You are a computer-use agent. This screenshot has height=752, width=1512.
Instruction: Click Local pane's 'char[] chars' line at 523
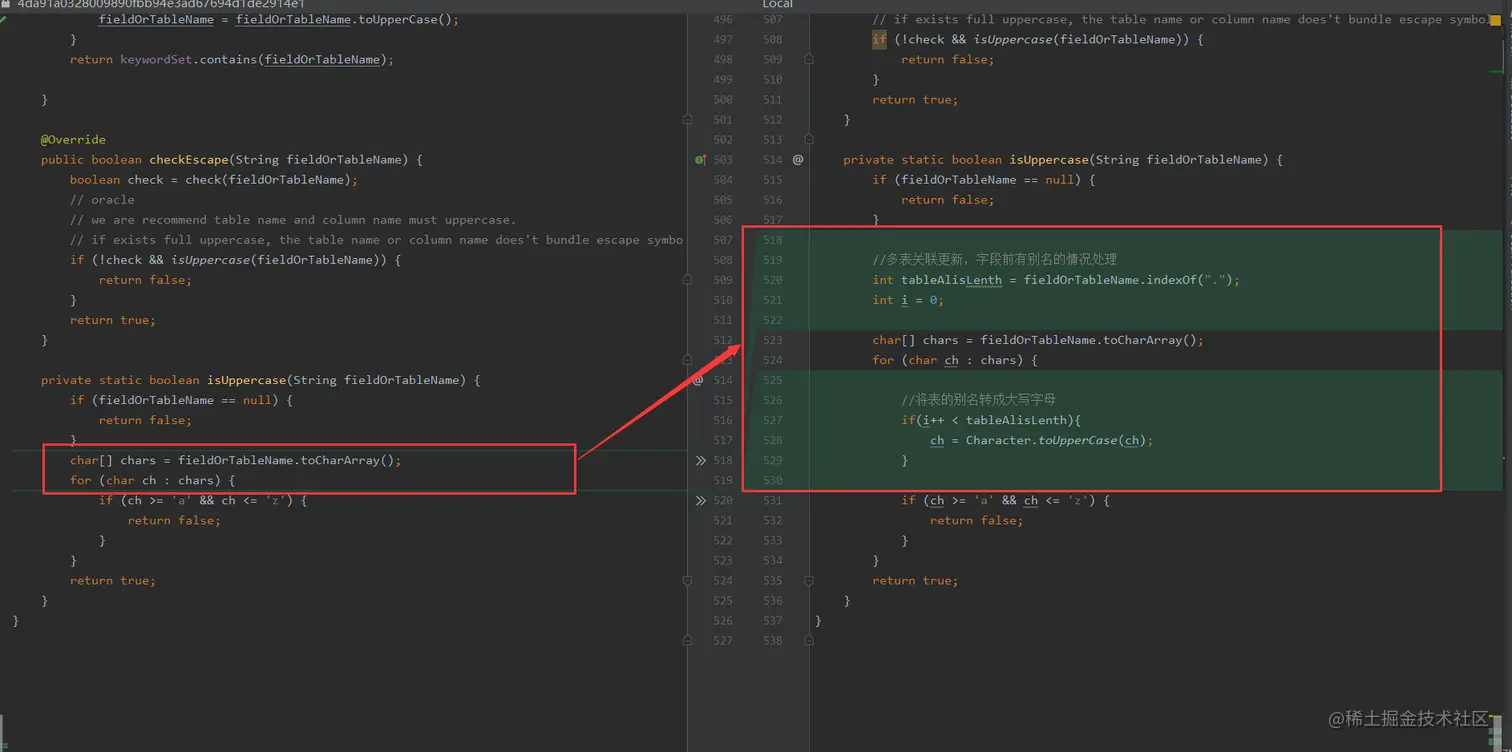1038,340
